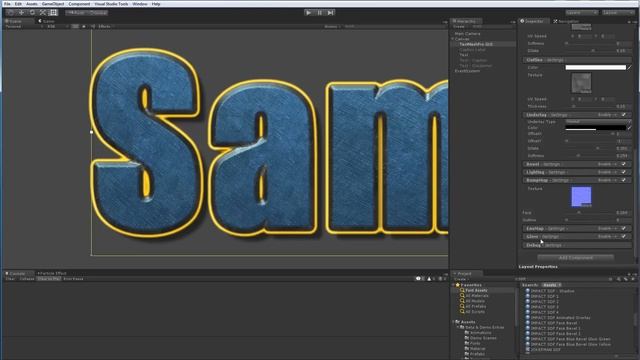This screenshot has width=640, height=360.
Task: Open the Help menu
Action: click(156, 4)
